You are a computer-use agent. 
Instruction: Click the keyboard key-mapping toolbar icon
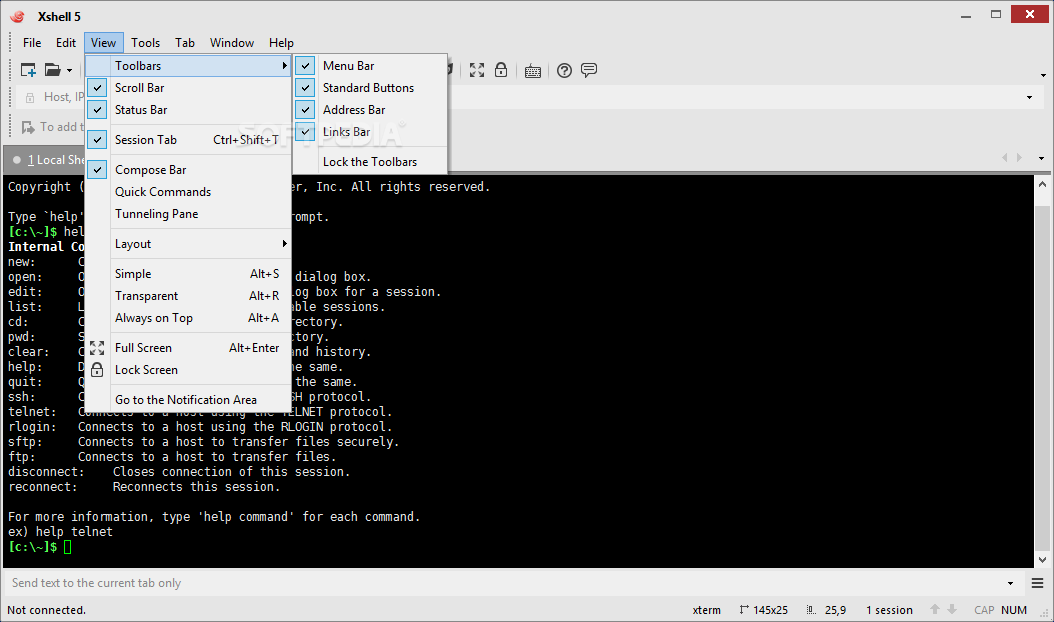pyautogui.click(x=533, y=71)
